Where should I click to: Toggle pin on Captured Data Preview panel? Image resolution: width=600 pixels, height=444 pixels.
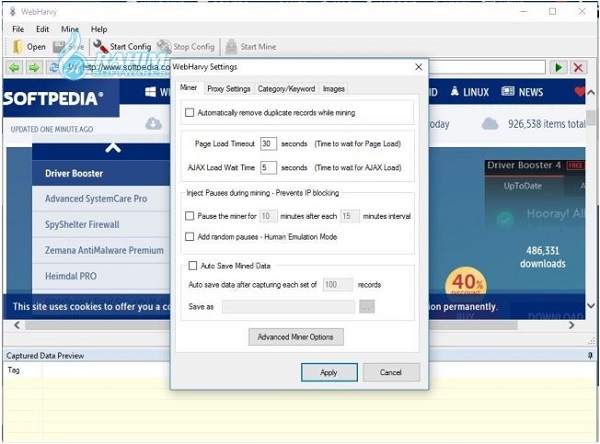pos(590,356)
